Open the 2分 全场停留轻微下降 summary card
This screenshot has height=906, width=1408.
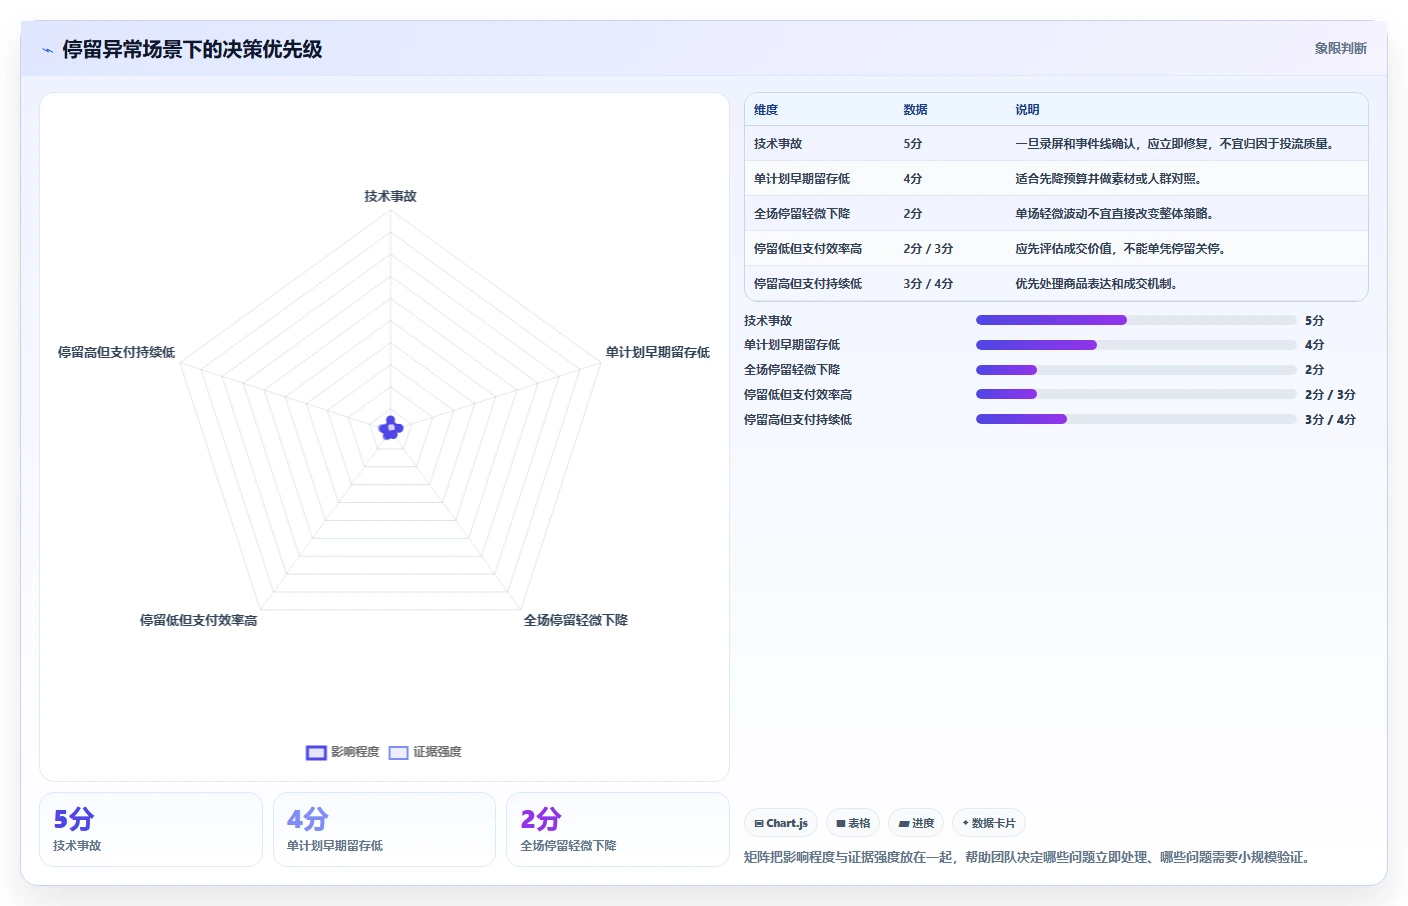618,829
